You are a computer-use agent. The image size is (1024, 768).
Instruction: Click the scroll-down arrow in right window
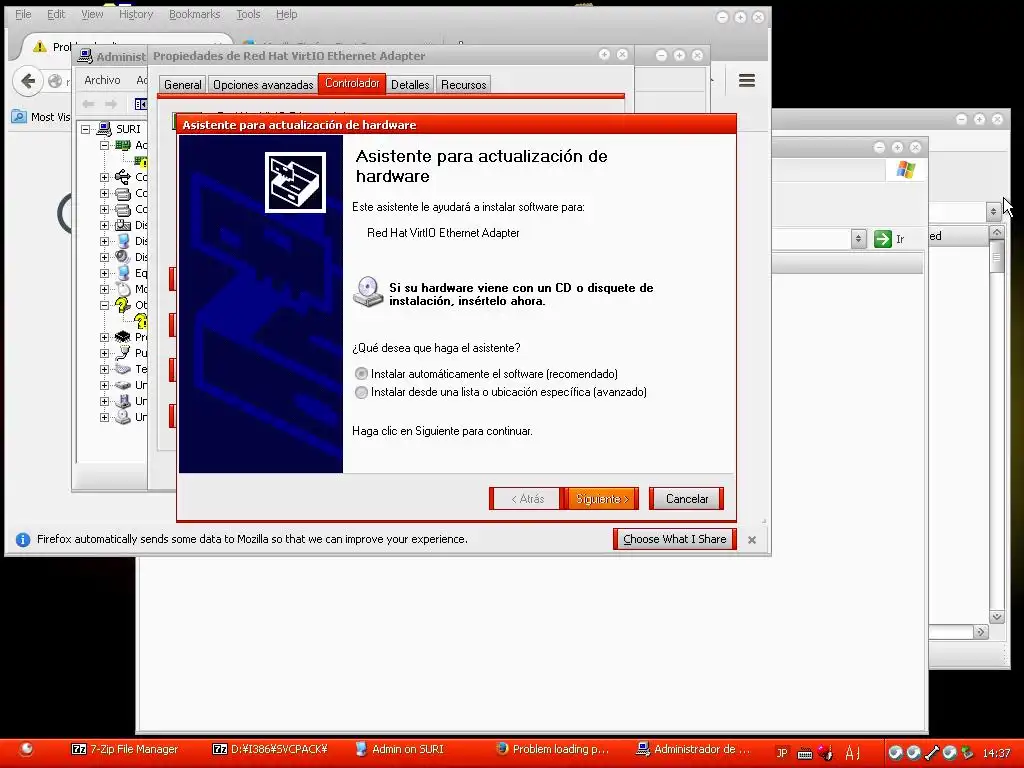[x=997, y=617]
